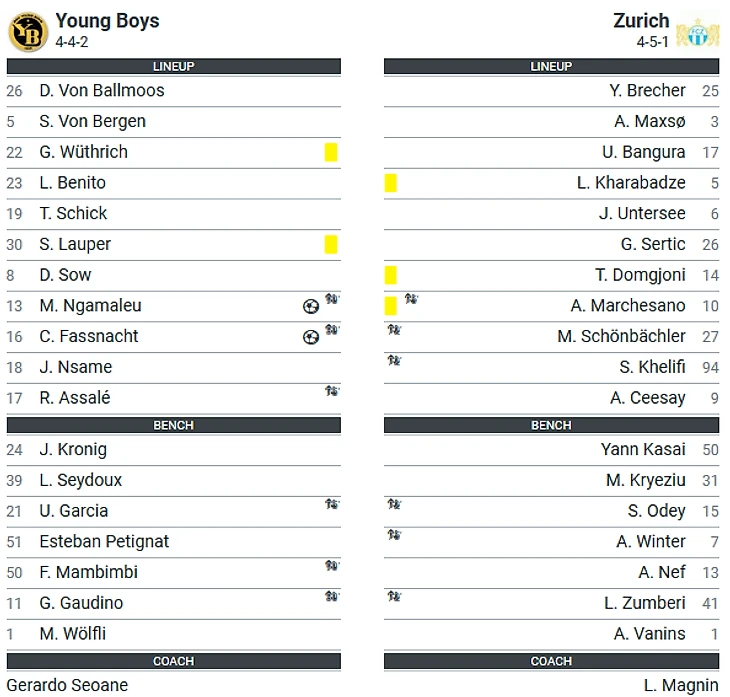730x697 pixels.
Task: Open coach Gerardo Seoane's page
Action: click(x=67, y=685)
